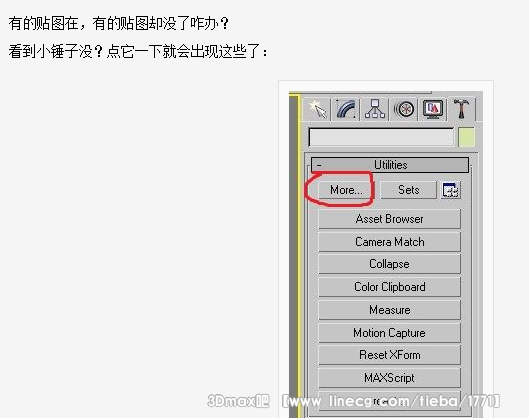Launch the Asset Browser utility

pos(389,219)
